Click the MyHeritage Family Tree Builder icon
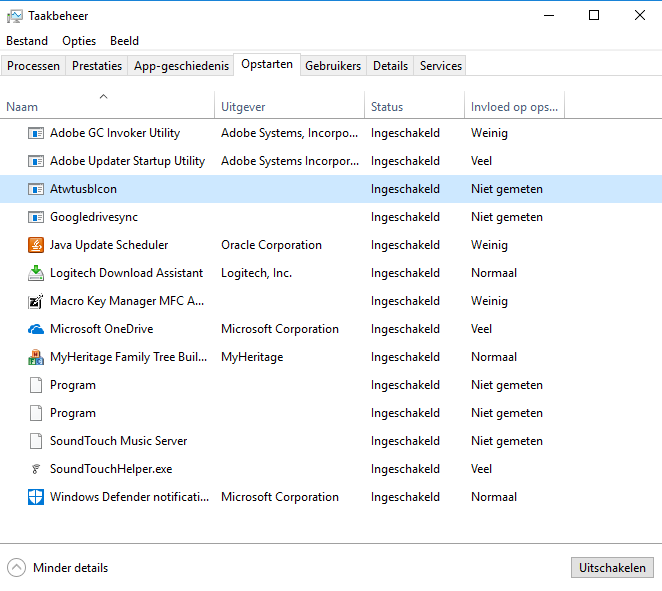 pyautogui.click(x=36, y=357)
